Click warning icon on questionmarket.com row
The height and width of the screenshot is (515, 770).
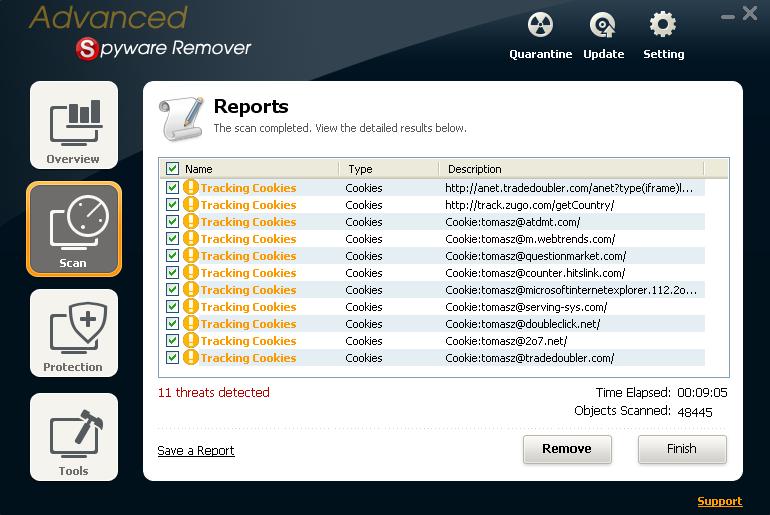(191, 256)
